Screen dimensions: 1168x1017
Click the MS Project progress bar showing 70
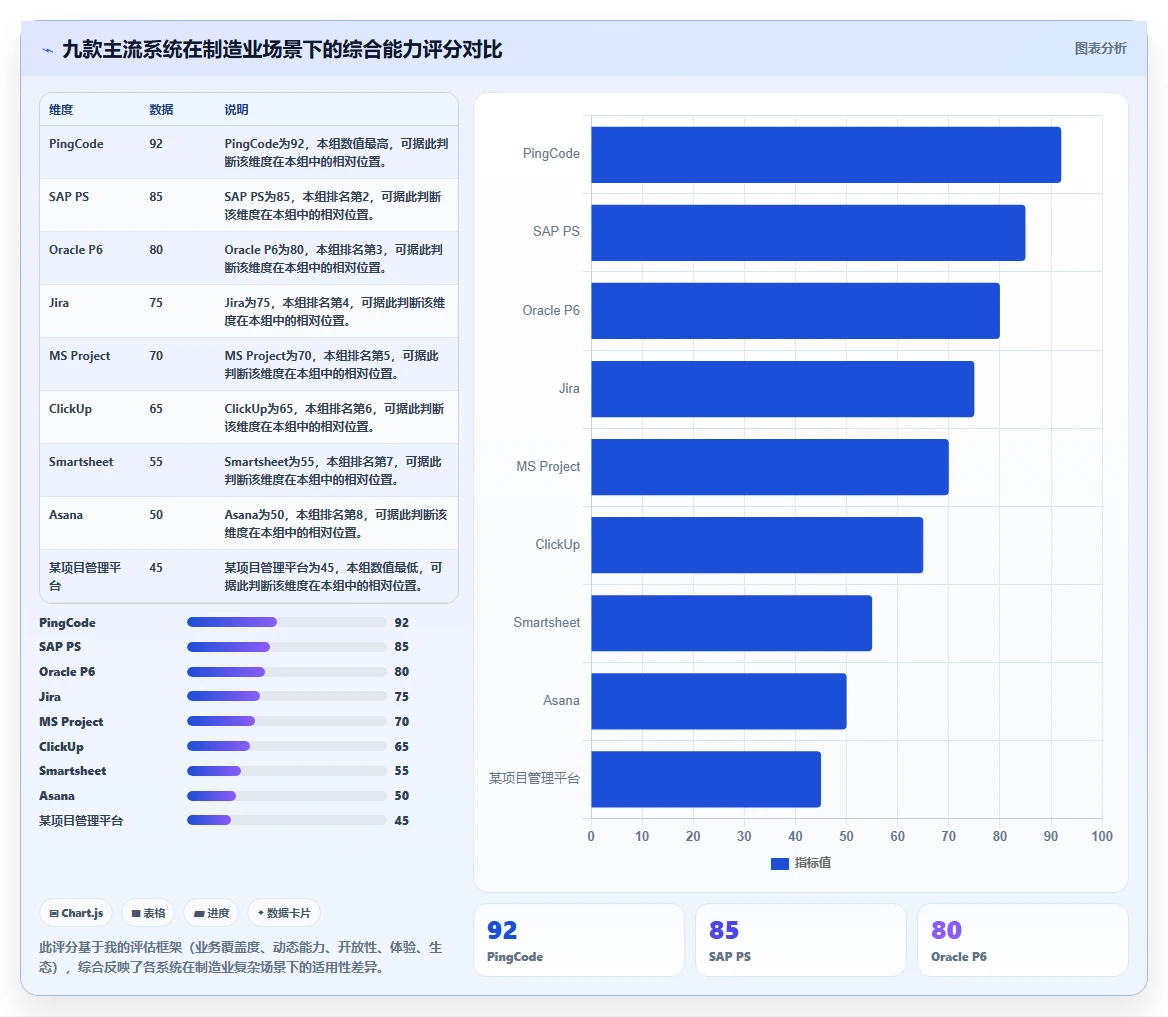pos(287,721)
